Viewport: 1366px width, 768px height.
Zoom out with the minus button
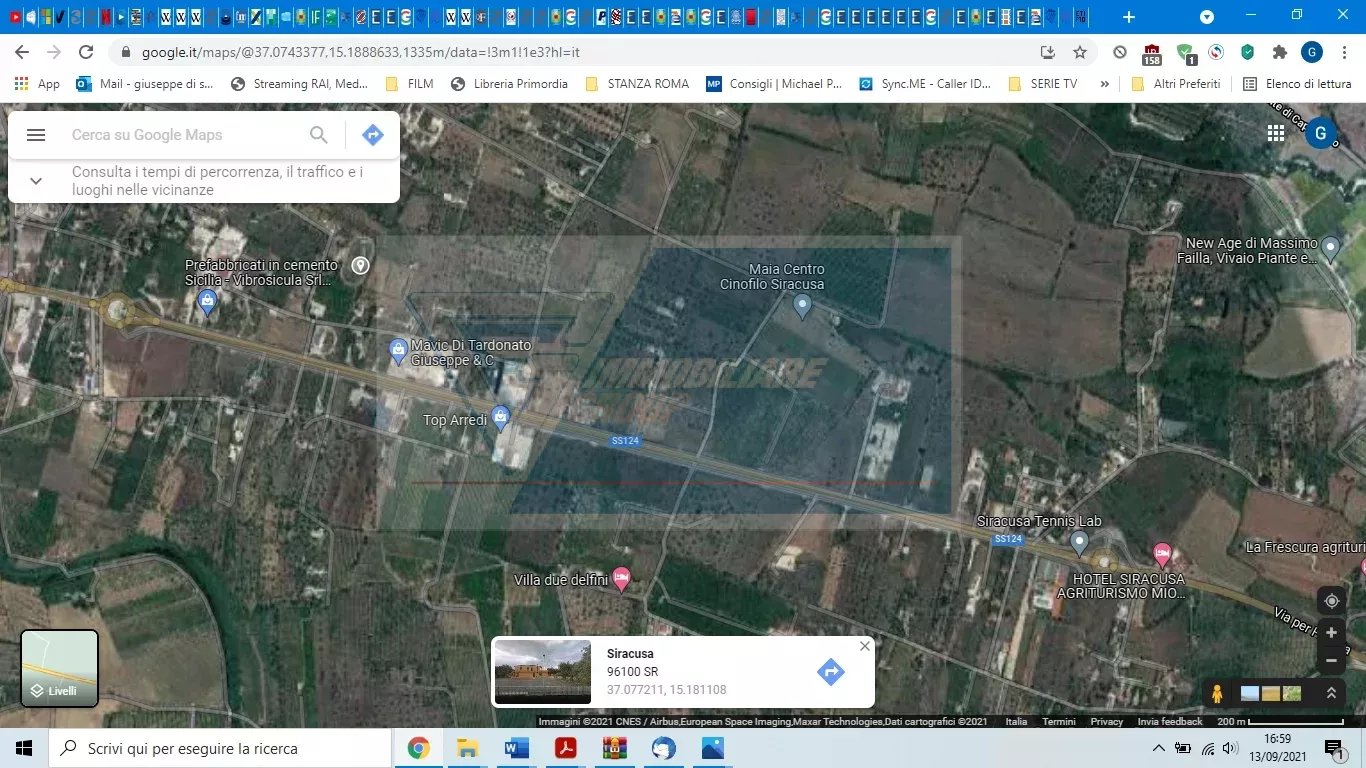[x=1331, y=661]
